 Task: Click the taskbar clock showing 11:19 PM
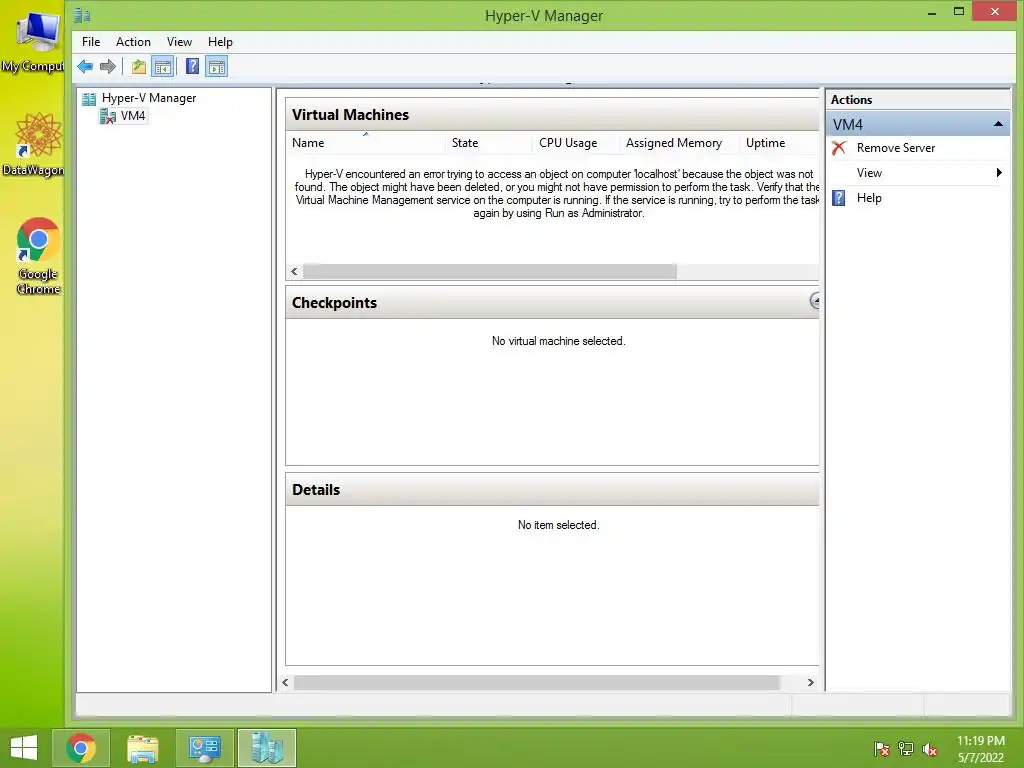980,749
